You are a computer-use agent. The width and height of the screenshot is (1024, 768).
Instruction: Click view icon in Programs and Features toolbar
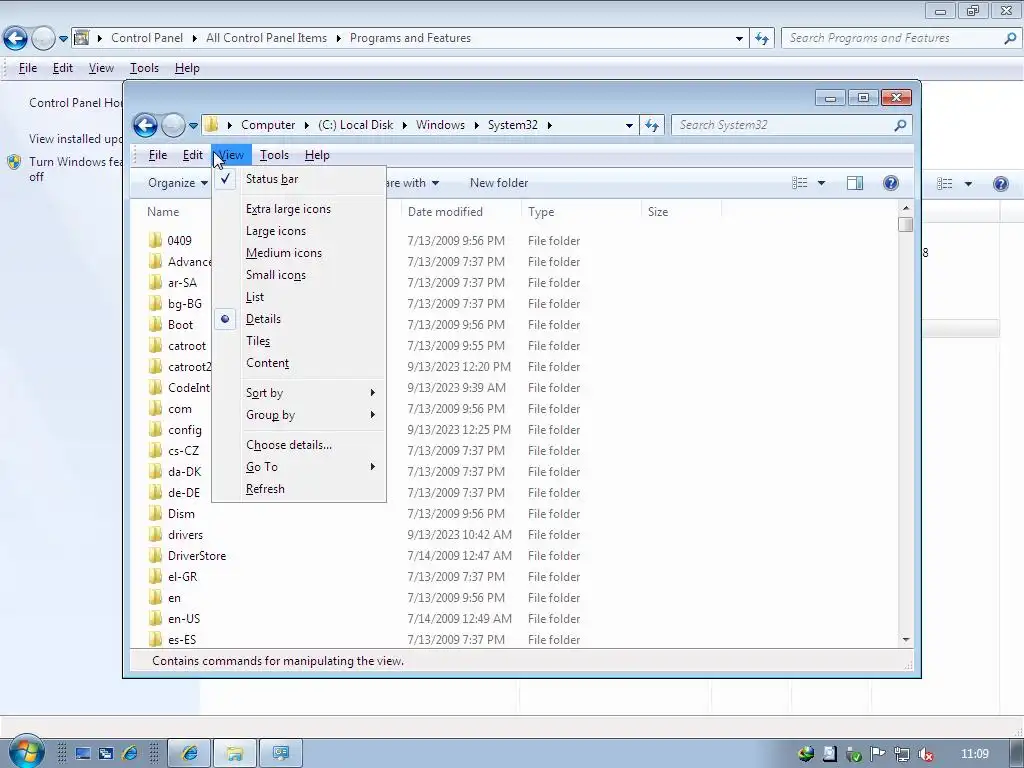(x=945, y=184)
